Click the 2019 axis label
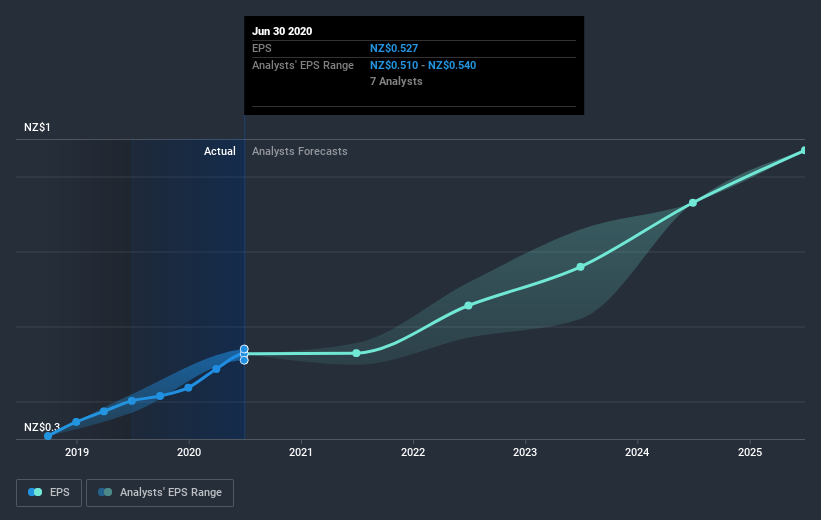 (76, 452)
